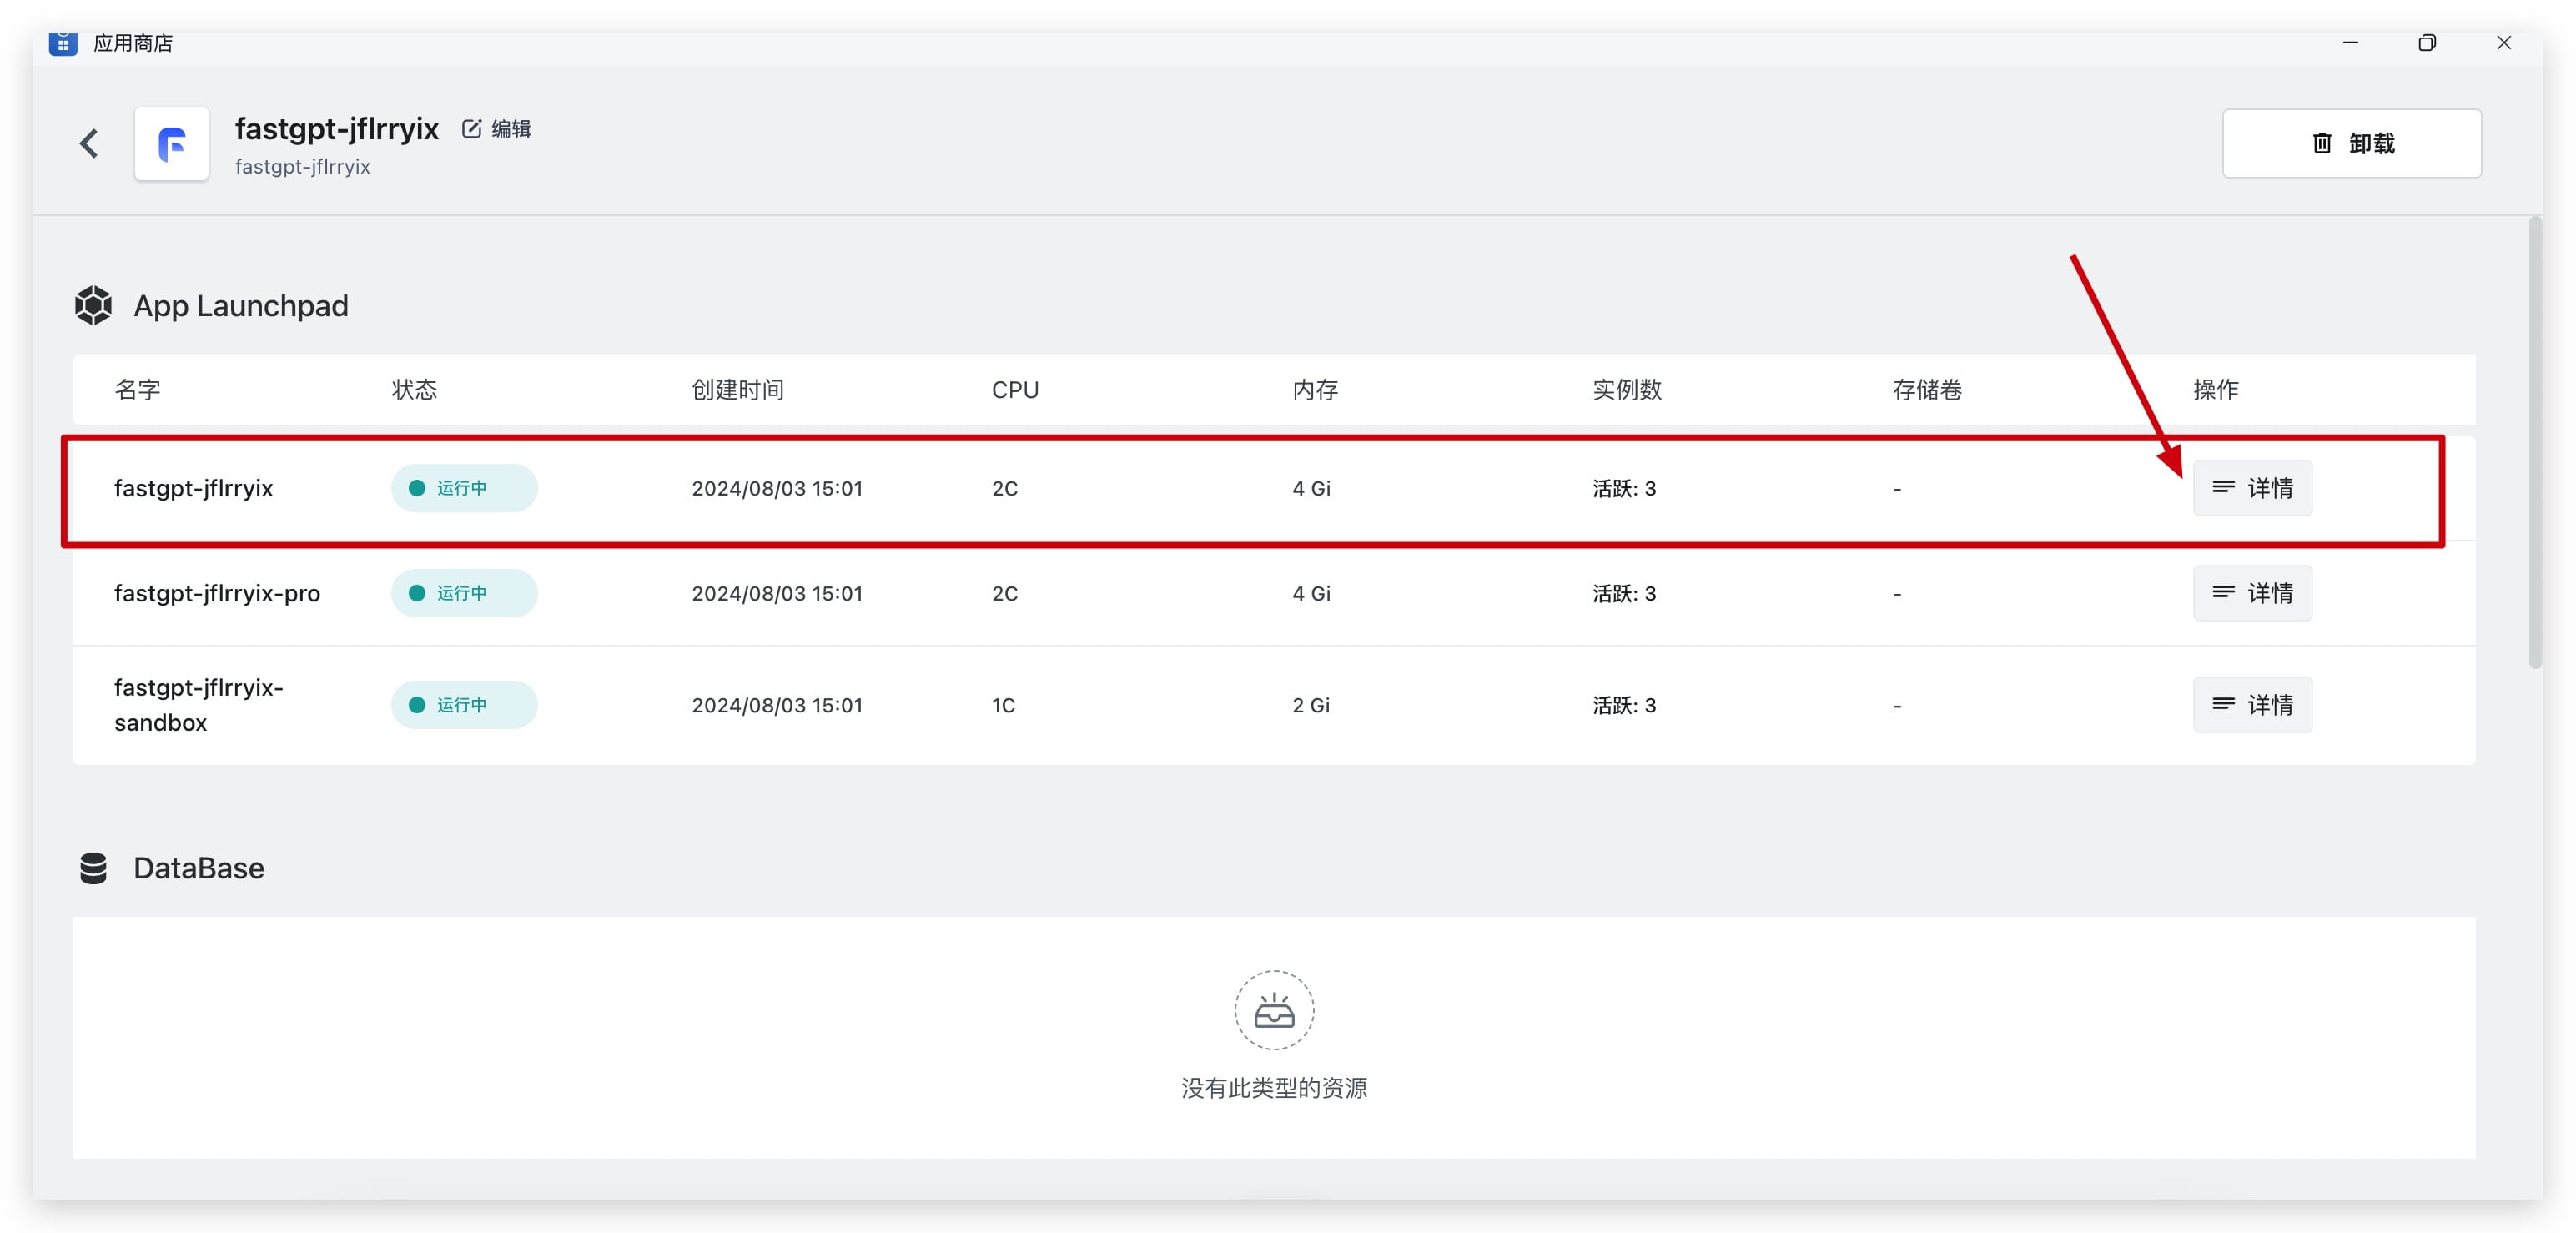Click the App Launchpad section icon
The image size is (2576, 1233).
click(93, 306)
